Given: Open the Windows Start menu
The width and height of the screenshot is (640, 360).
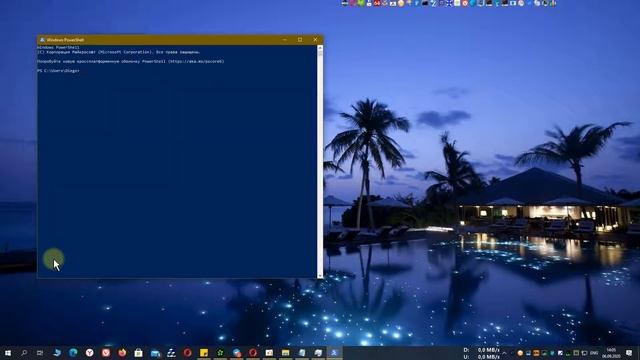Looking at the screenshot, I should 8,353.
